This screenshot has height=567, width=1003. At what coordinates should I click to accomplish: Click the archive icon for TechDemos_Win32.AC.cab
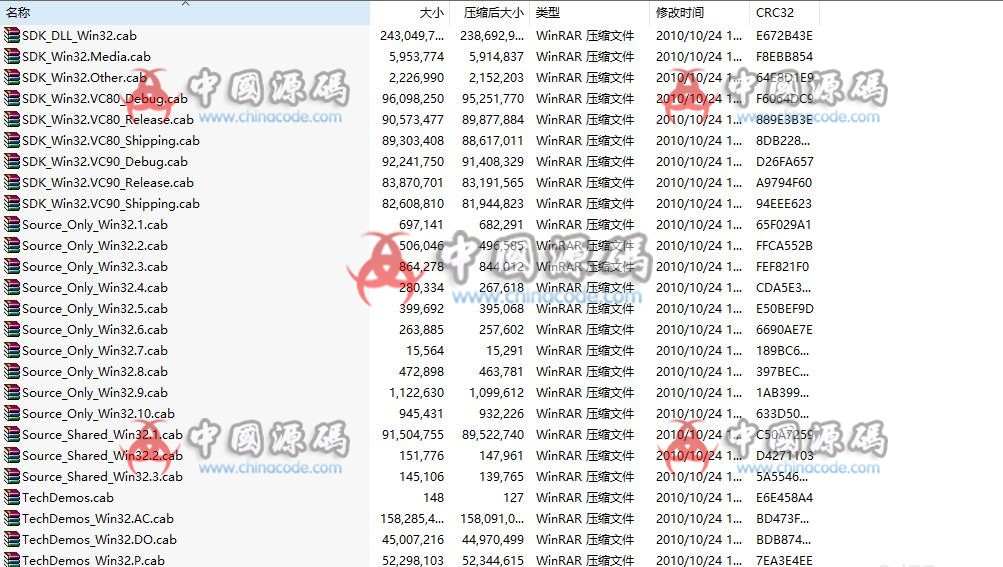click(x=12, y=518)
